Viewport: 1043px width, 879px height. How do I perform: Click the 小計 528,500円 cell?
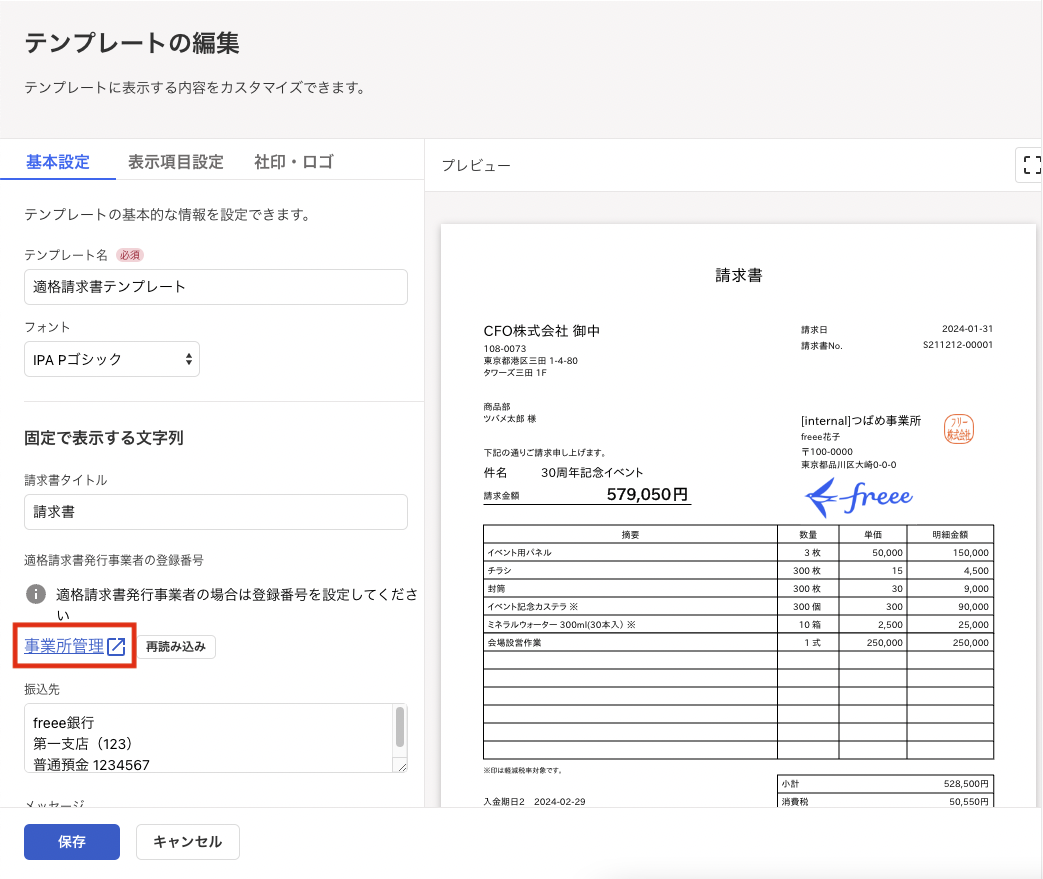(x=885, y=784)
